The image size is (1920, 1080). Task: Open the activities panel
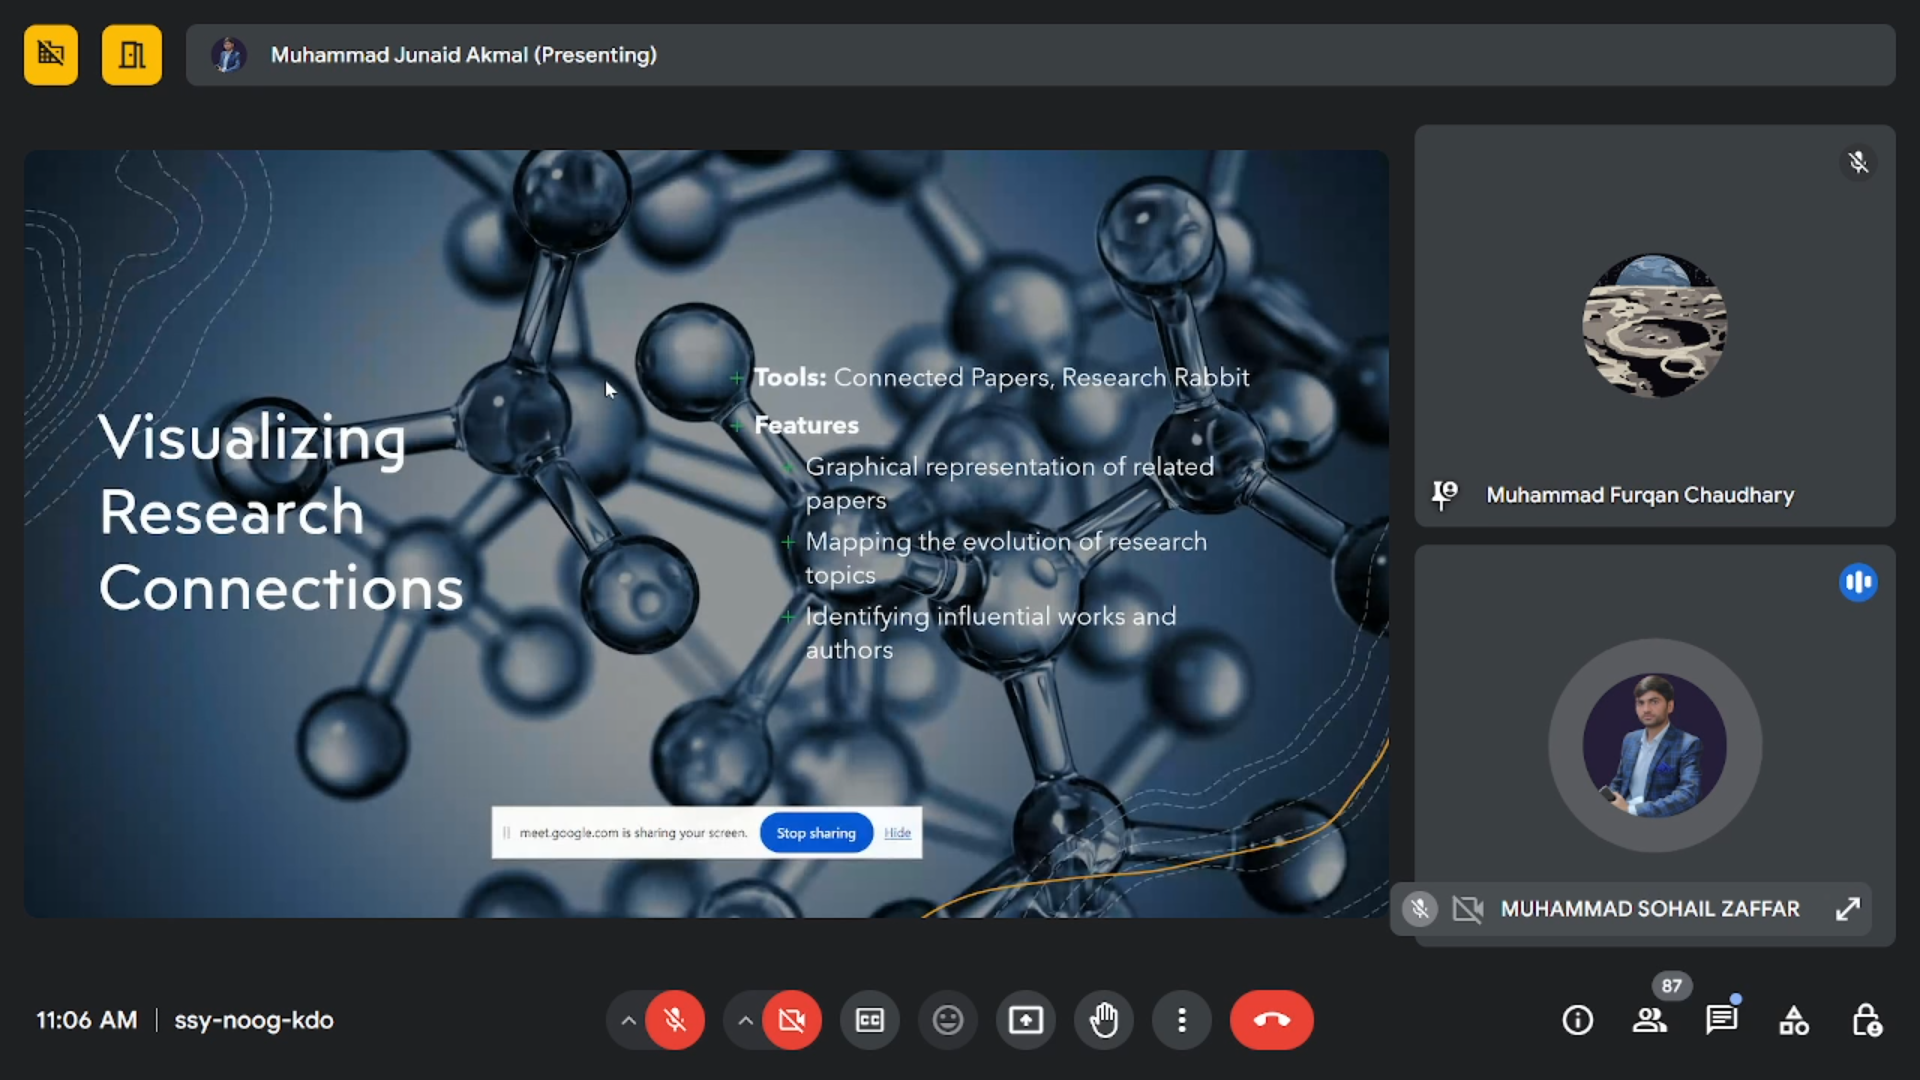tap(1794, 1020)
